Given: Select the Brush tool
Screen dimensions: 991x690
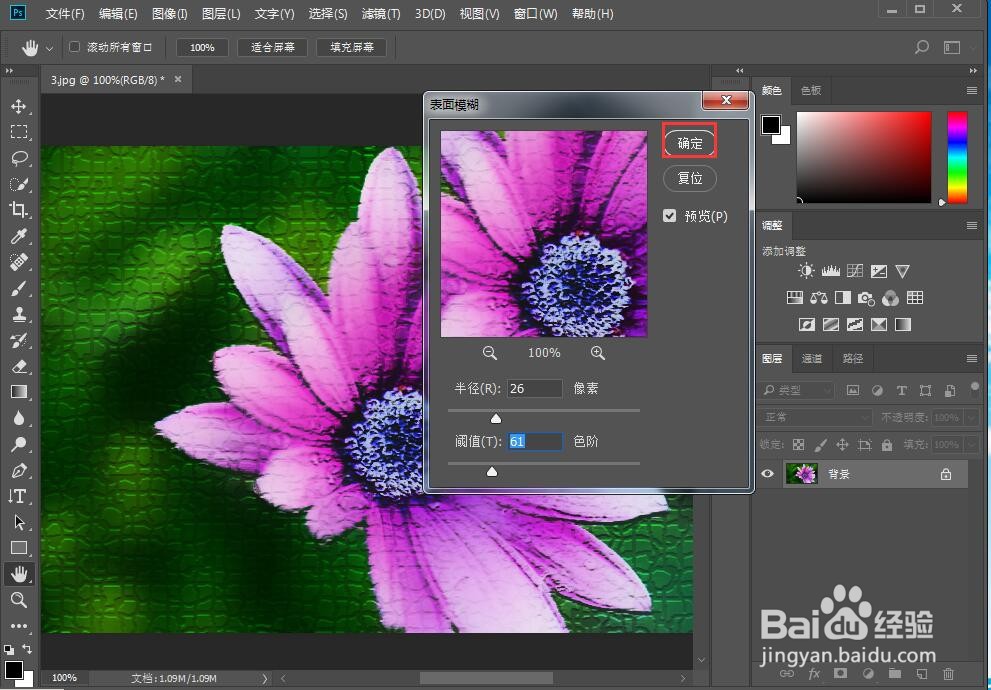Looking at the screenshot, I should point(19,288).
